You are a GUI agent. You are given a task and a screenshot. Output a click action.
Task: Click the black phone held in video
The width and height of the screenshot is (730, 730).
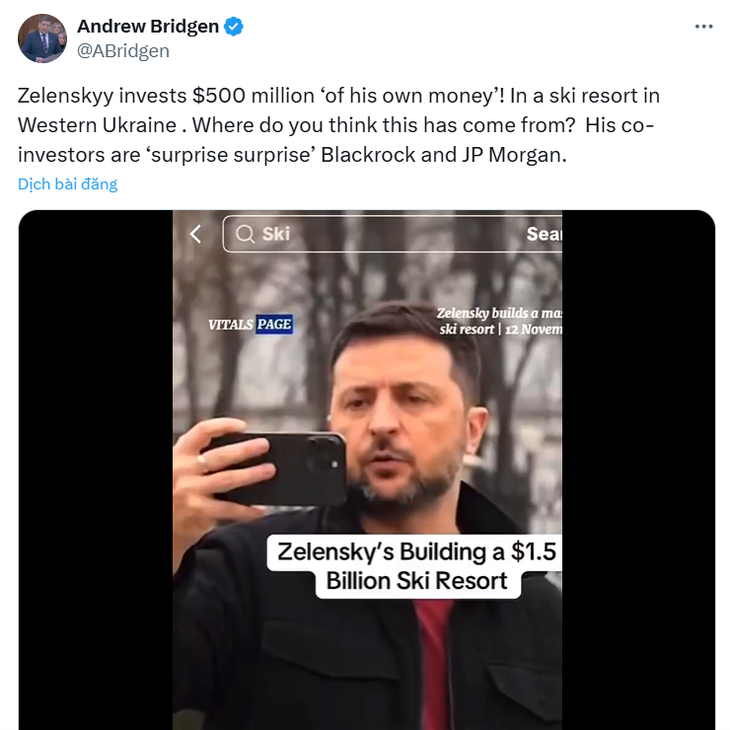coord(279,468)
